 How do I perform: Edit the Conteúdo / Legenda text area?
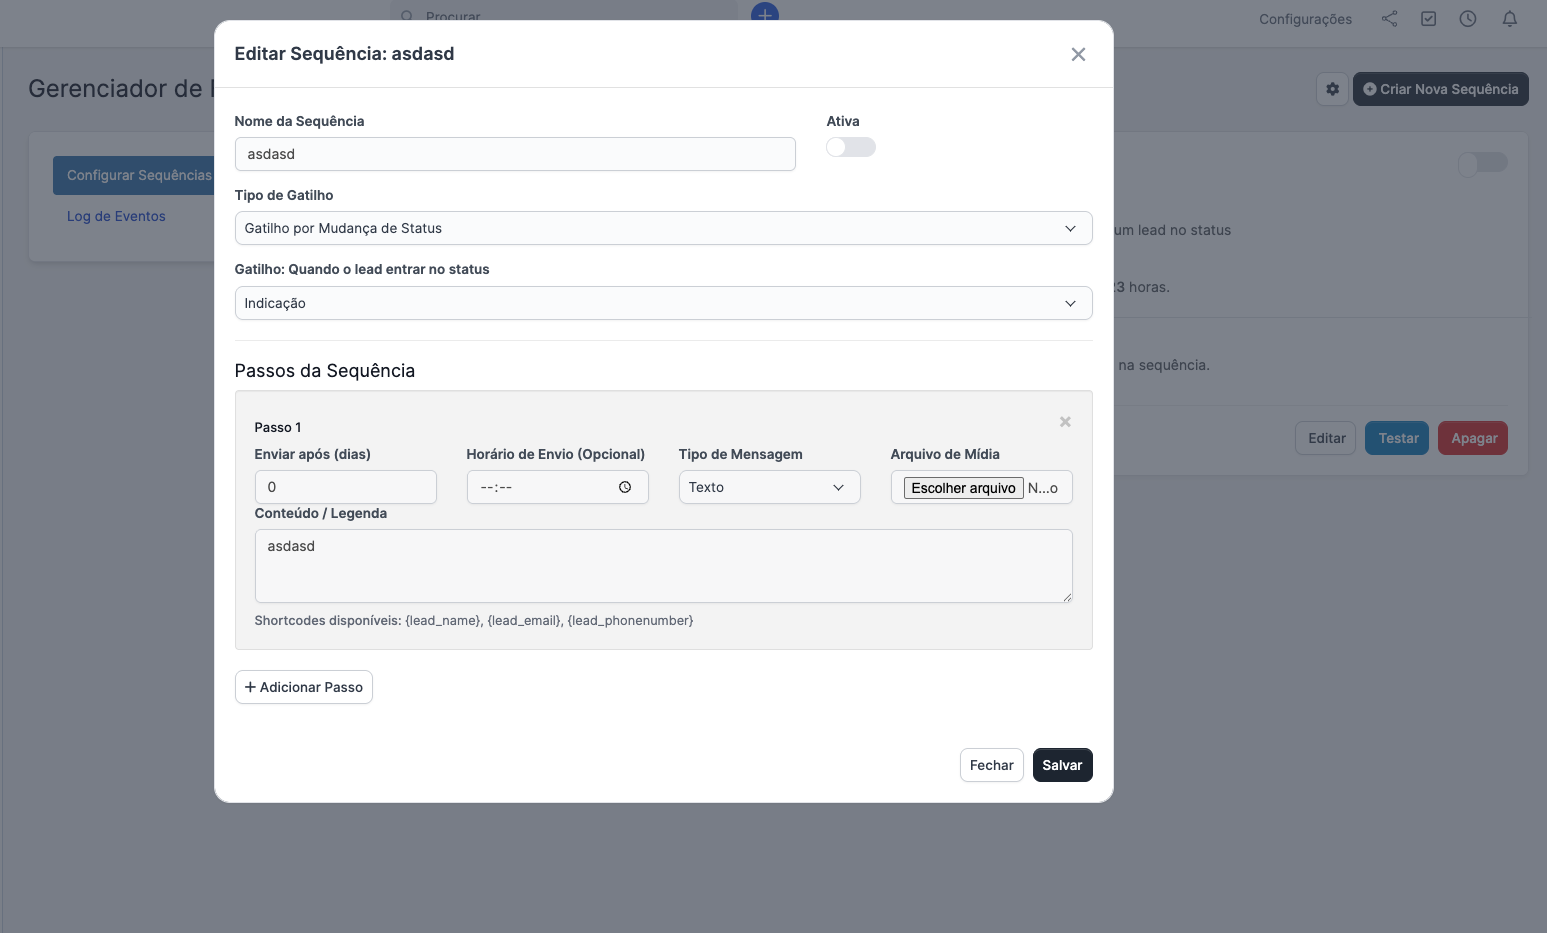663,565
